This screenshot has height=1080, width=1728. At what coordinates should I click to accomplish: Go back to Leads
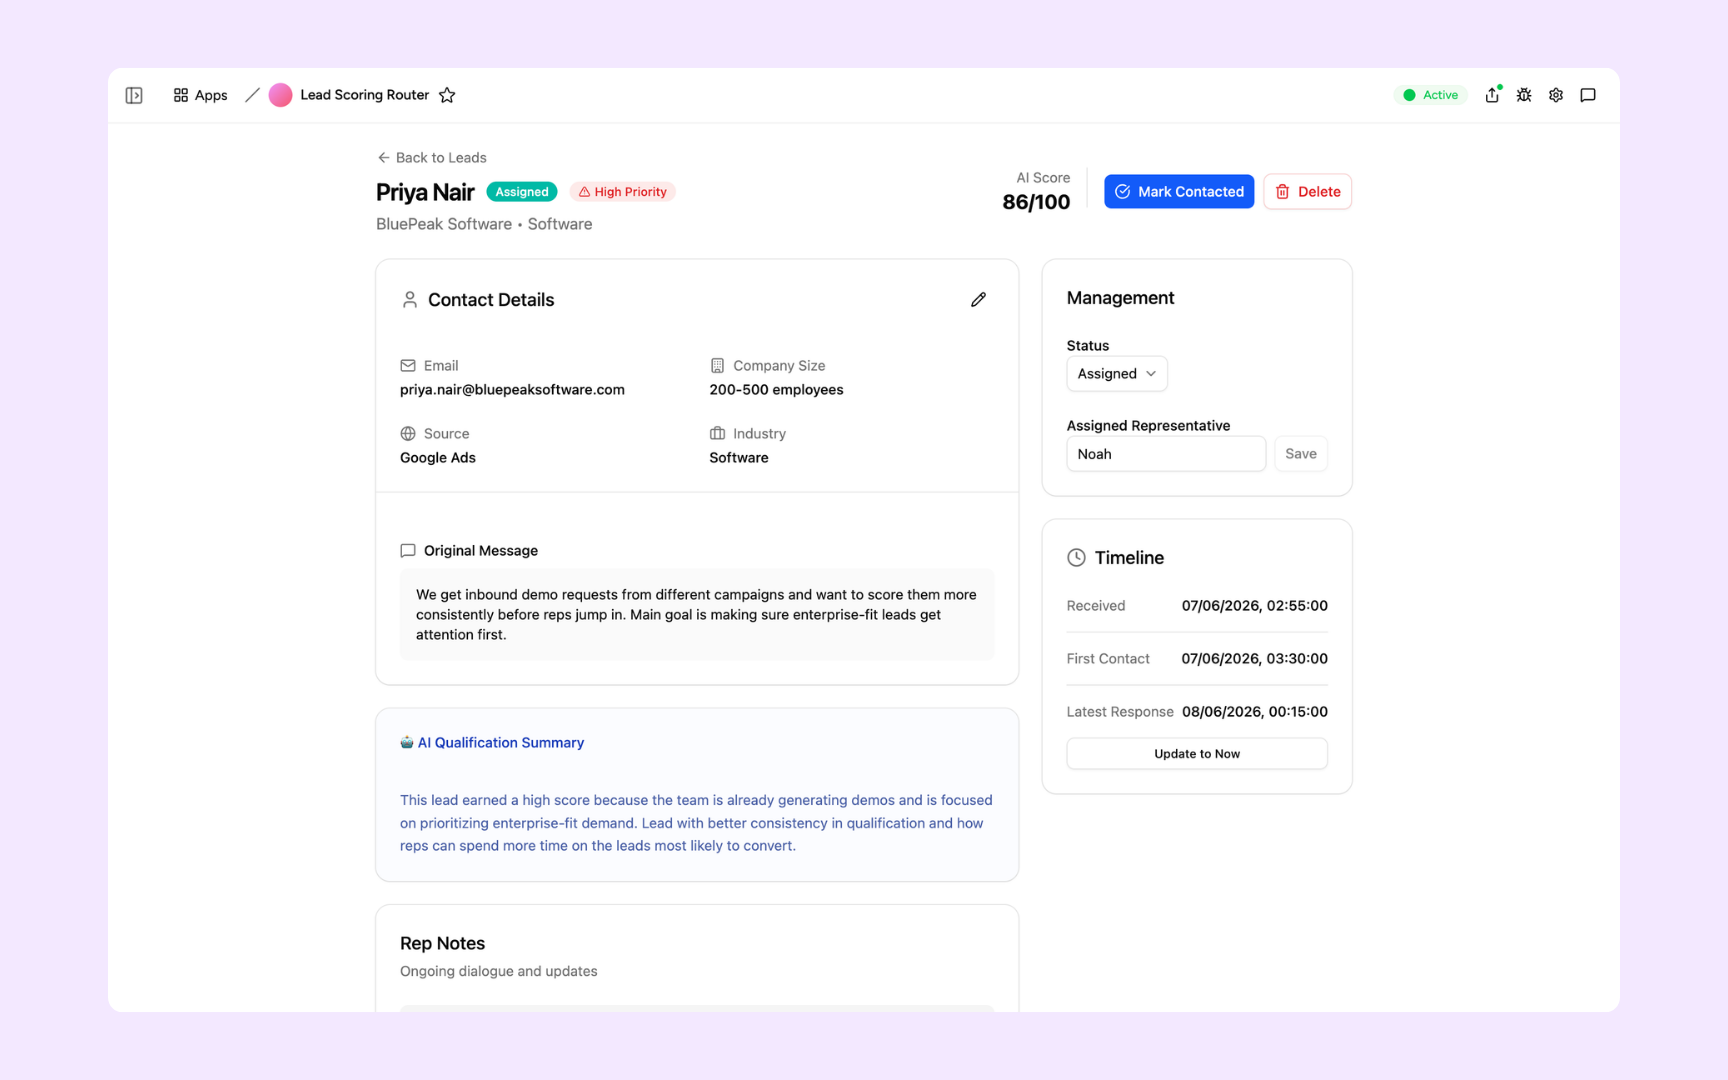431,158
